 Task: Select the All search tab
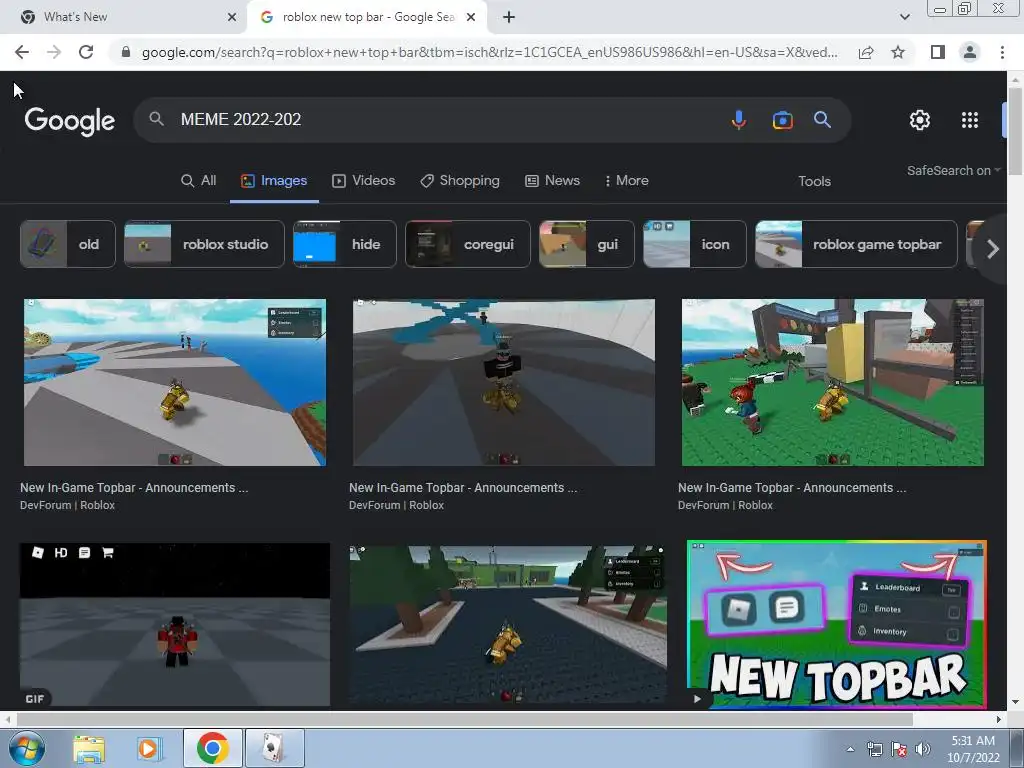pyautogui.click(x=199, y=181)
